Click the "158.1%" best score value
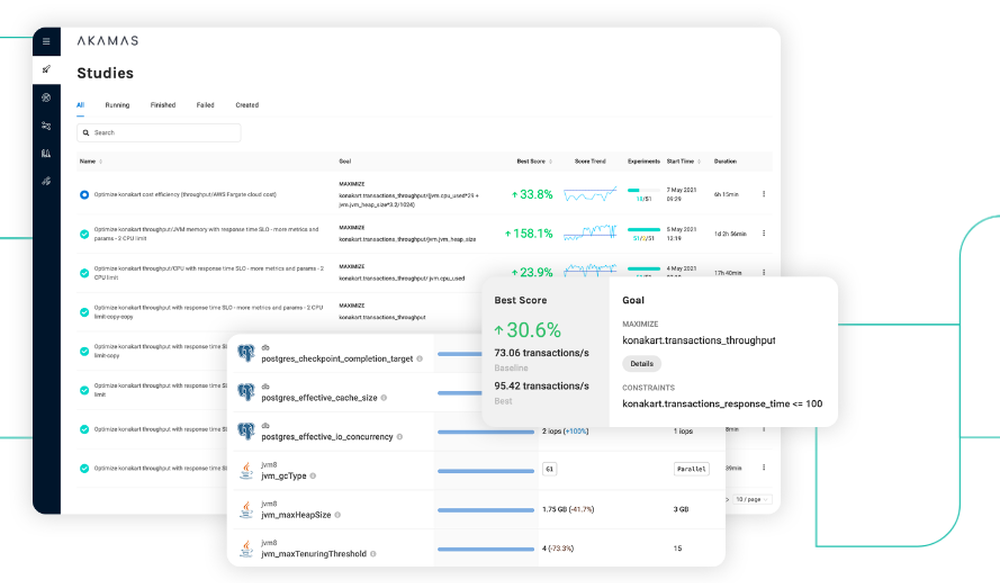 coord(533,233)
